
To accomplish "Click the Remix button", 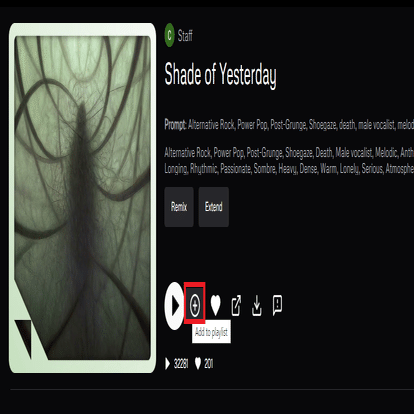I will [x=179, y=207].
